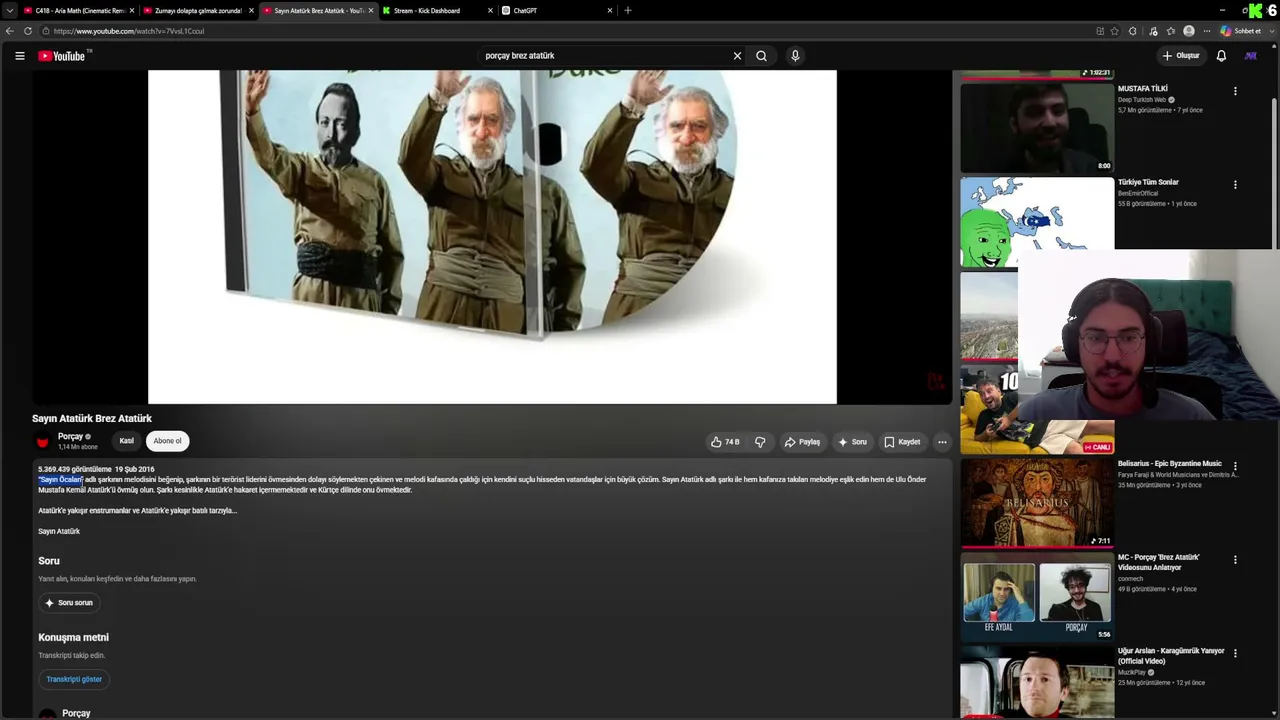1280x720 pixels.
Task: Switch to the ChatGPT tab
Action: (558, 11)
